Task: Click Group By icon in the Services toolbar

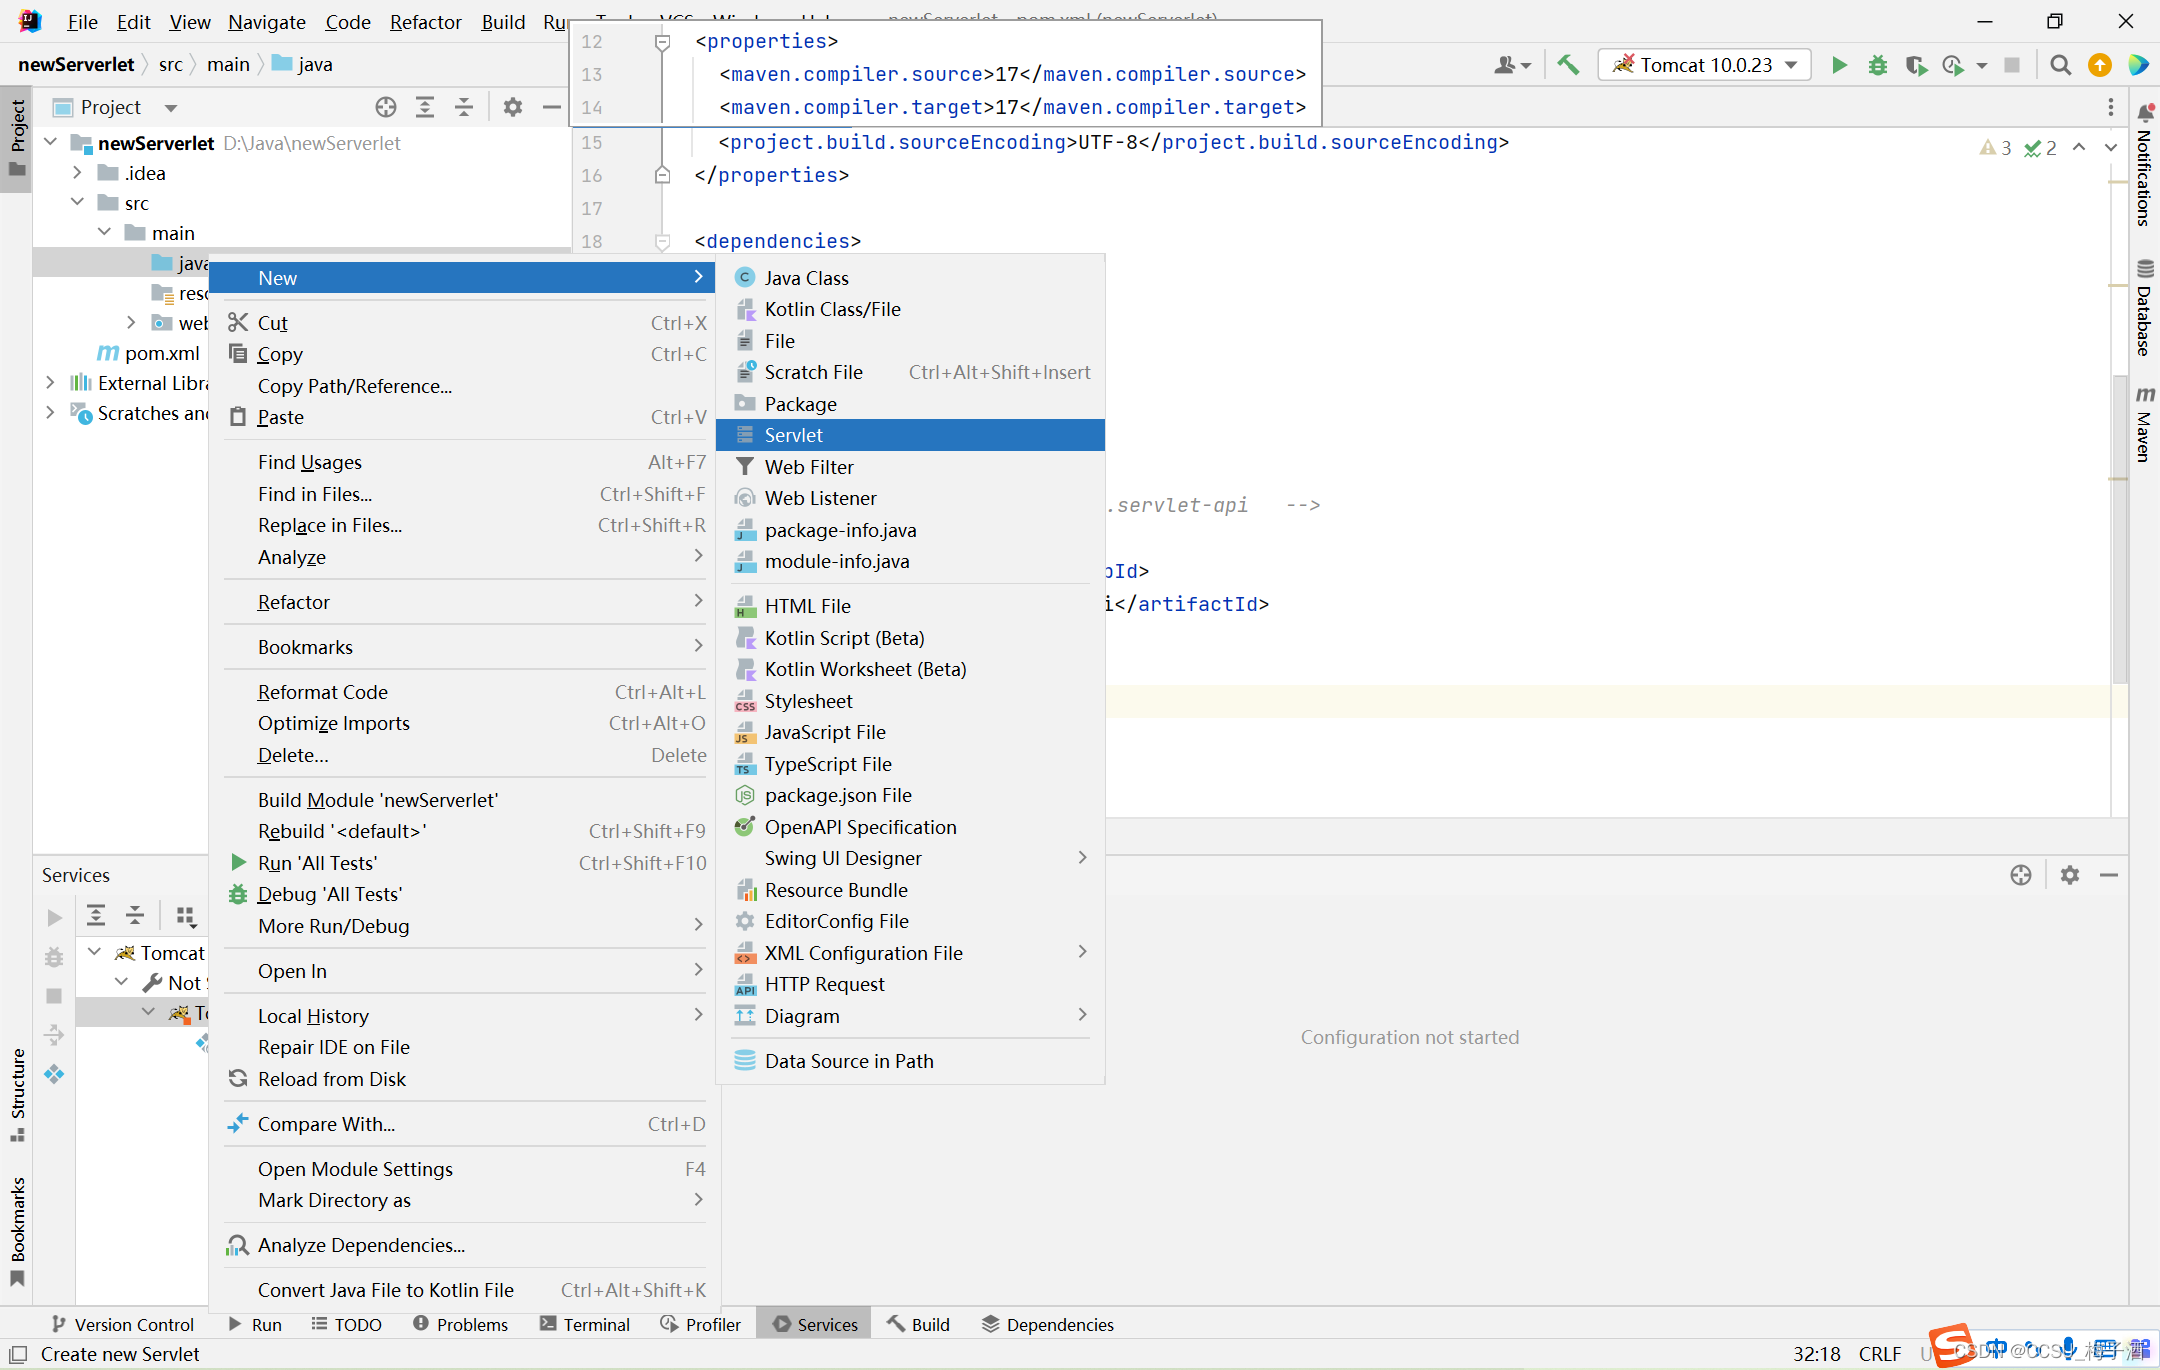Action: pos(185,915)
